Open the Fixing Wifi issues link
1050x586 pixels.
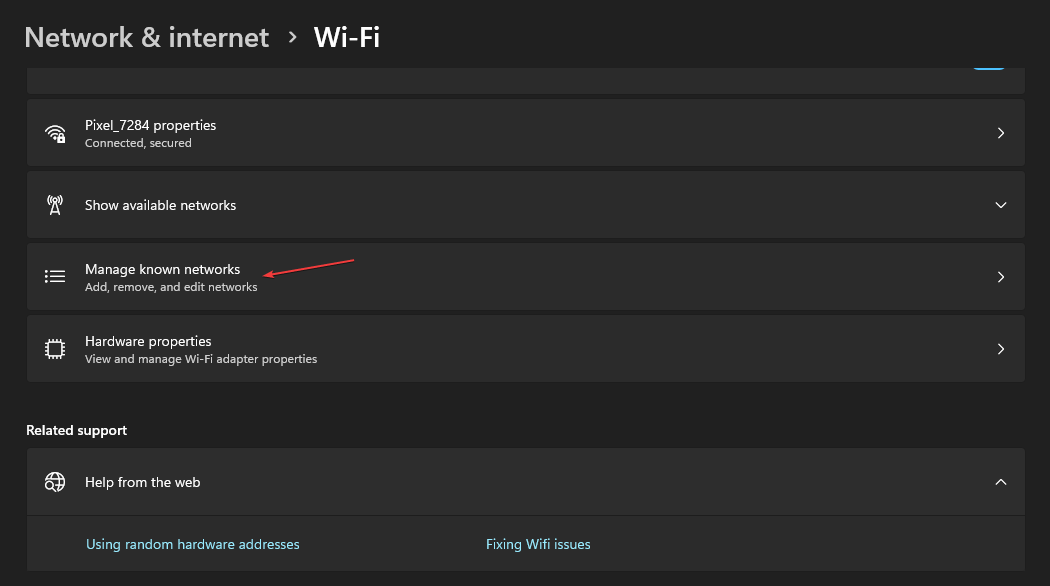coord(538,544)
